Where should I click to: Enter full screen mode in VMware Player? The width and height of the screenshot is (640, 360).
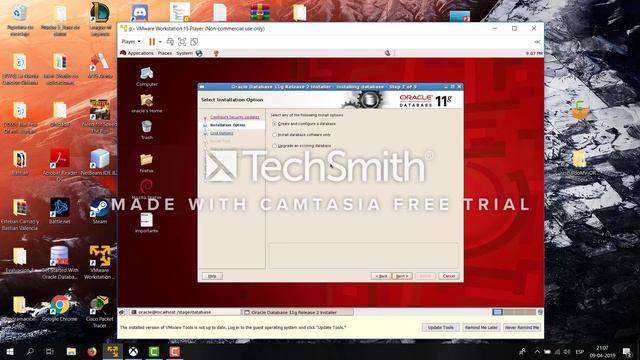click(182, 42)
